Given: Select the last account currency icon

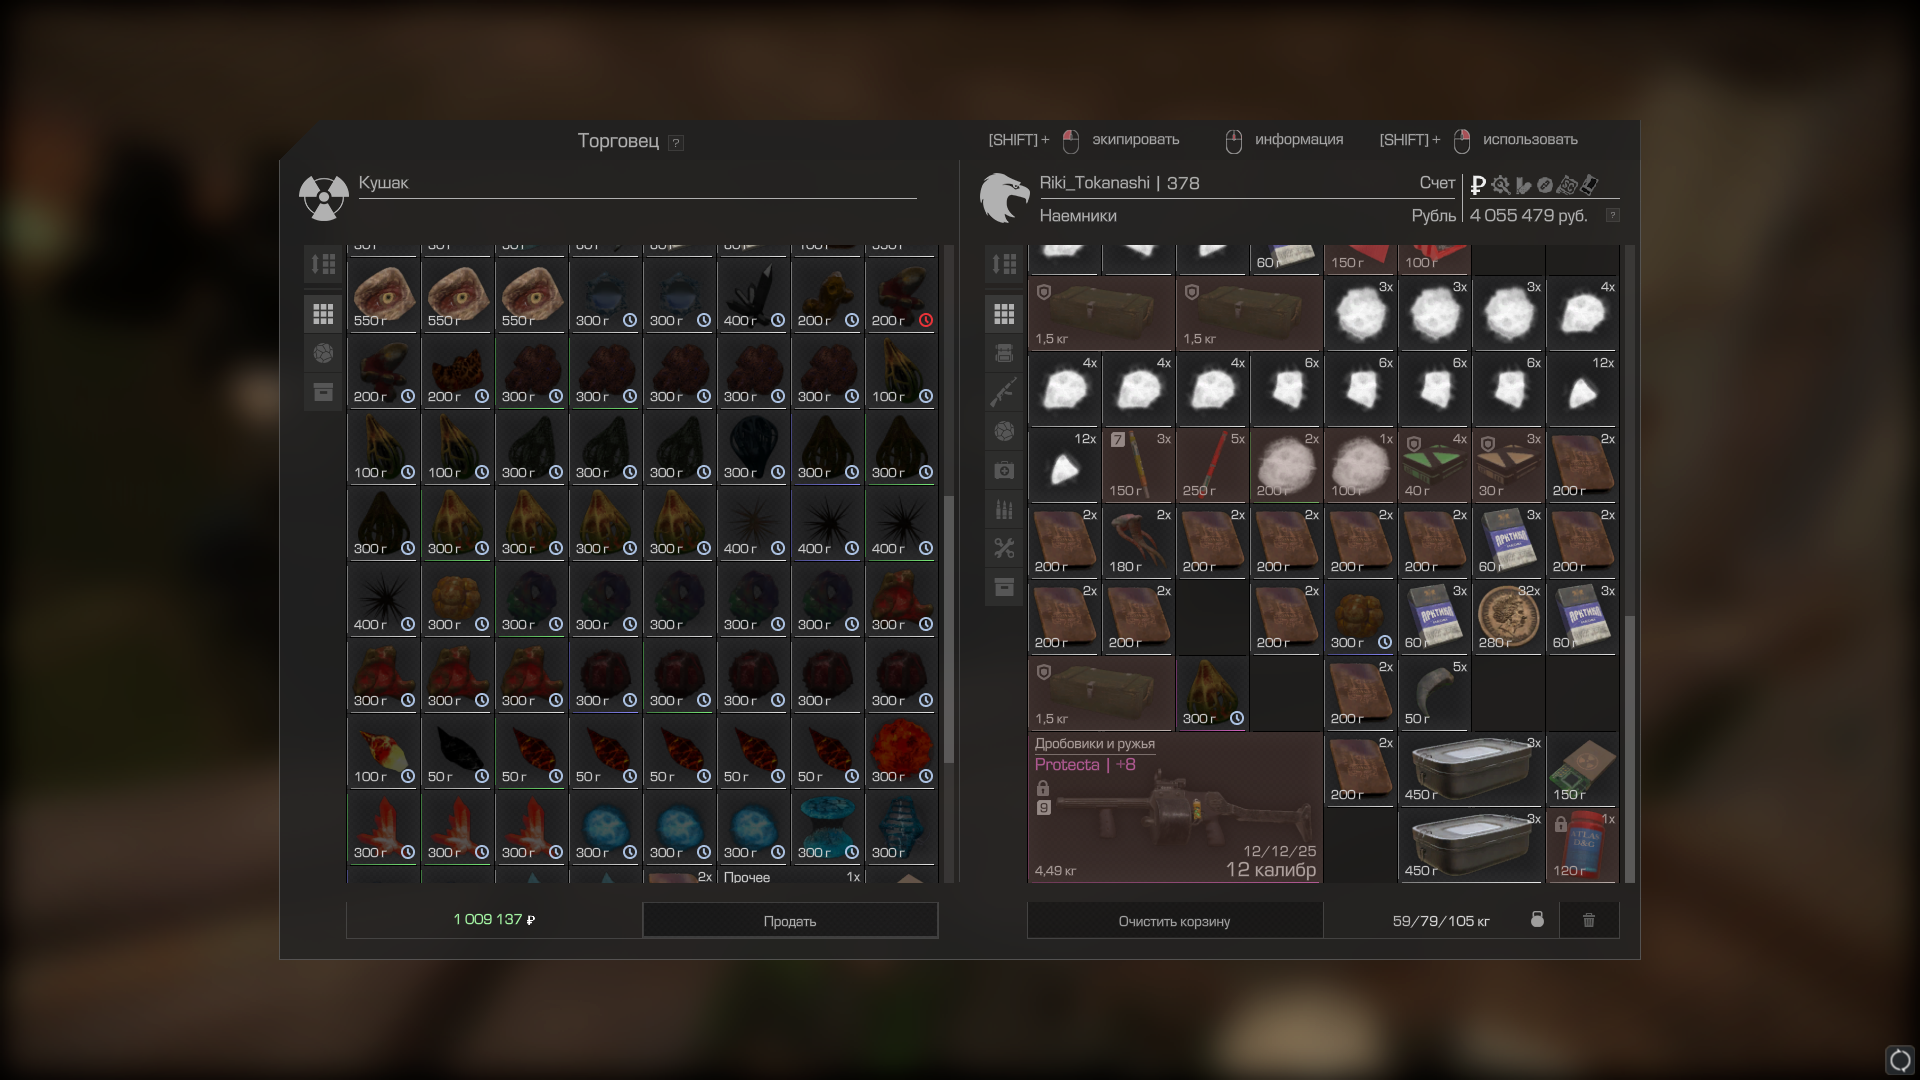Looking at the screenshot, I should [1589, 185].
